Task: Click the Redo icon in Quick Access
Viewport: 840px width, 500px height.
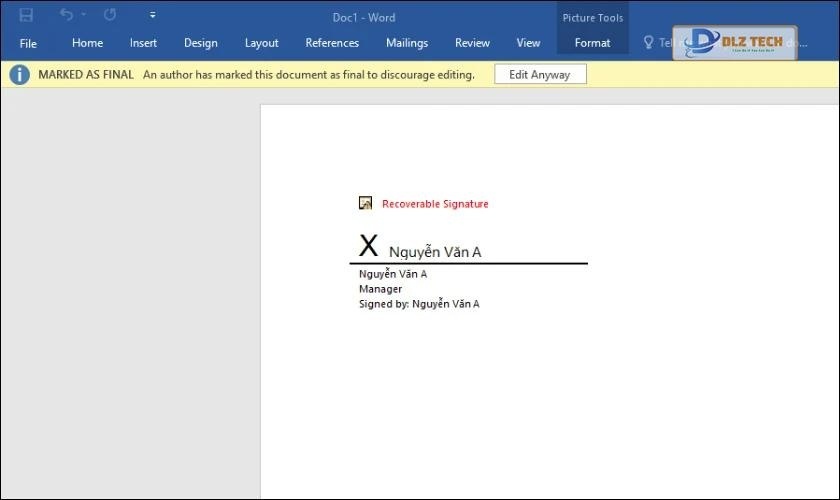Action: pos(110,15)
